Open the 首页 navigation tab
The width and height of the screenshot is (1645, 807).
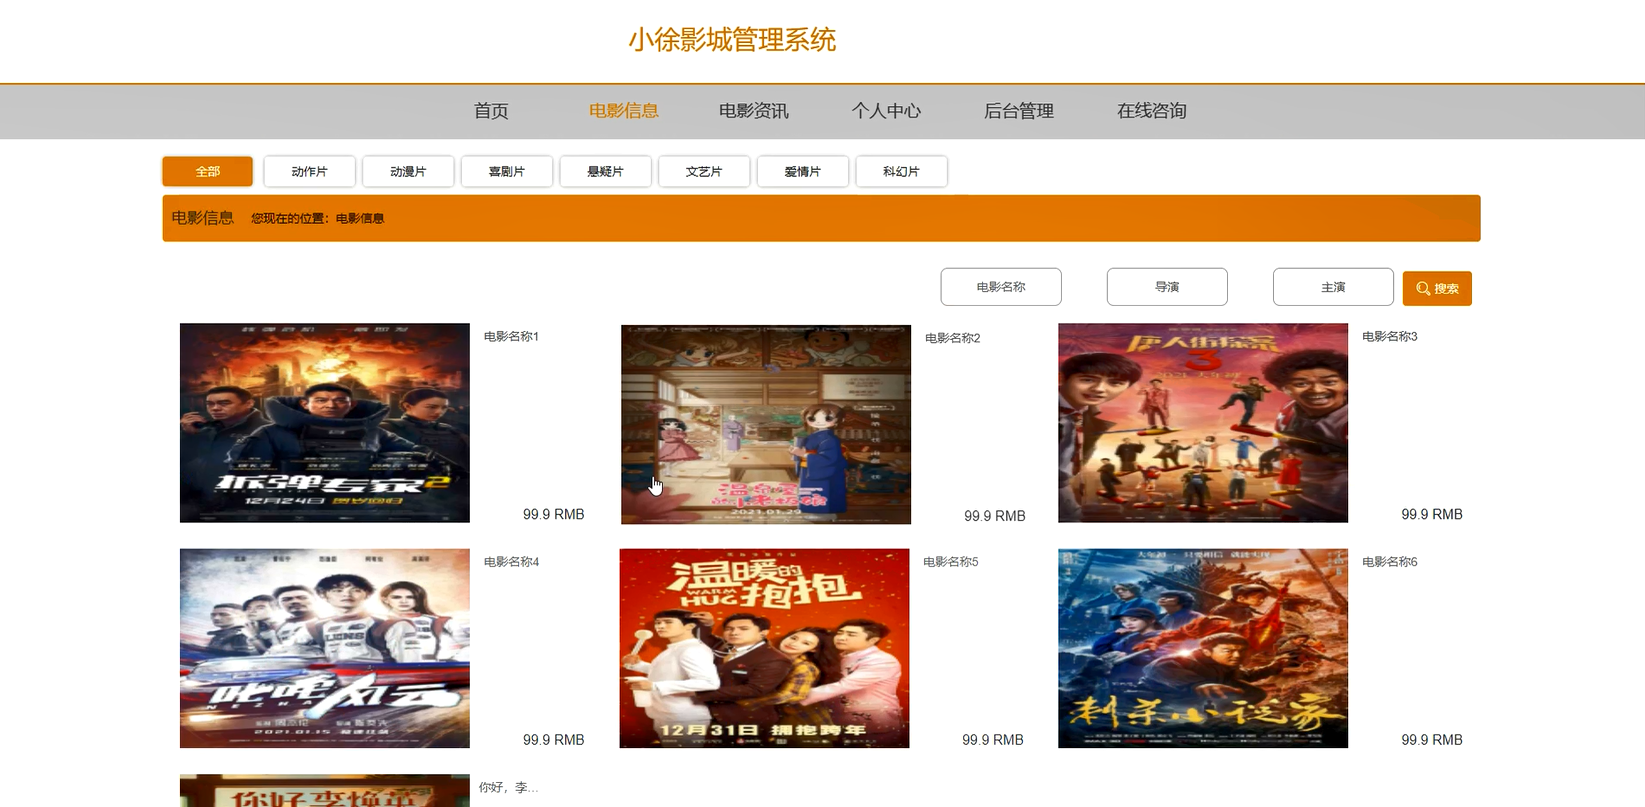click(x=491, y=111)
